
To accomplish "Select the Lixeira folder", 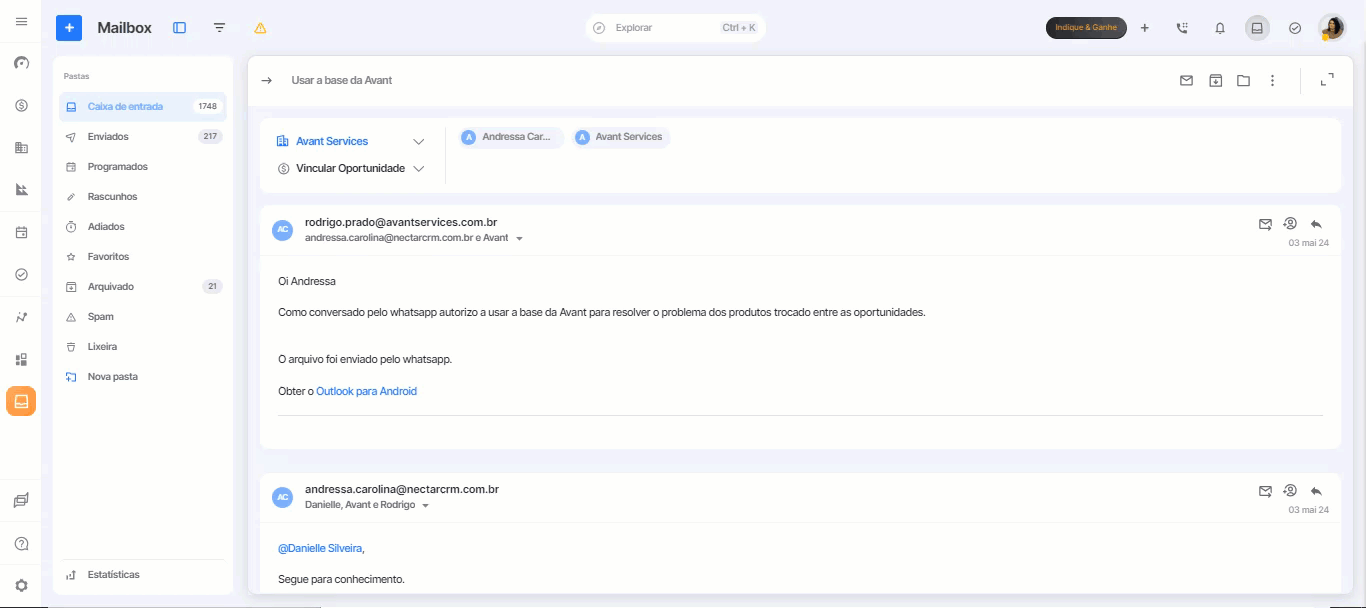I will [x=143, y=346].
